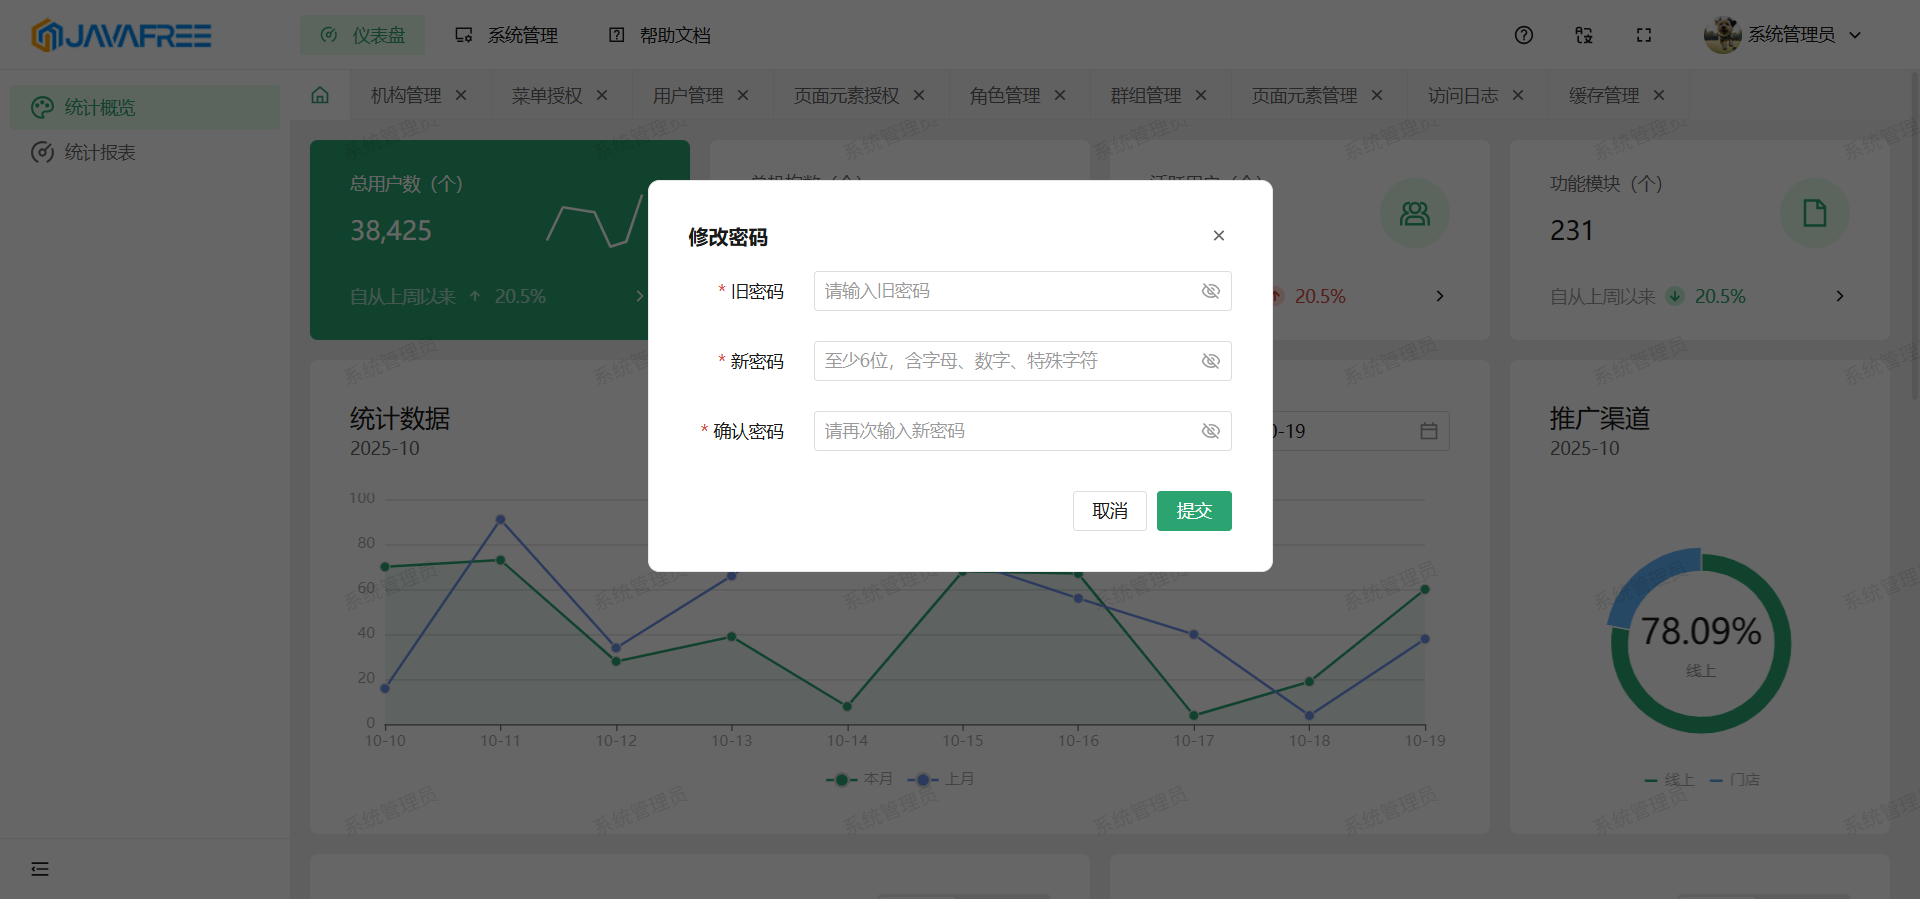Click the calendar icon in date picker

click(x=1428, y=431)
